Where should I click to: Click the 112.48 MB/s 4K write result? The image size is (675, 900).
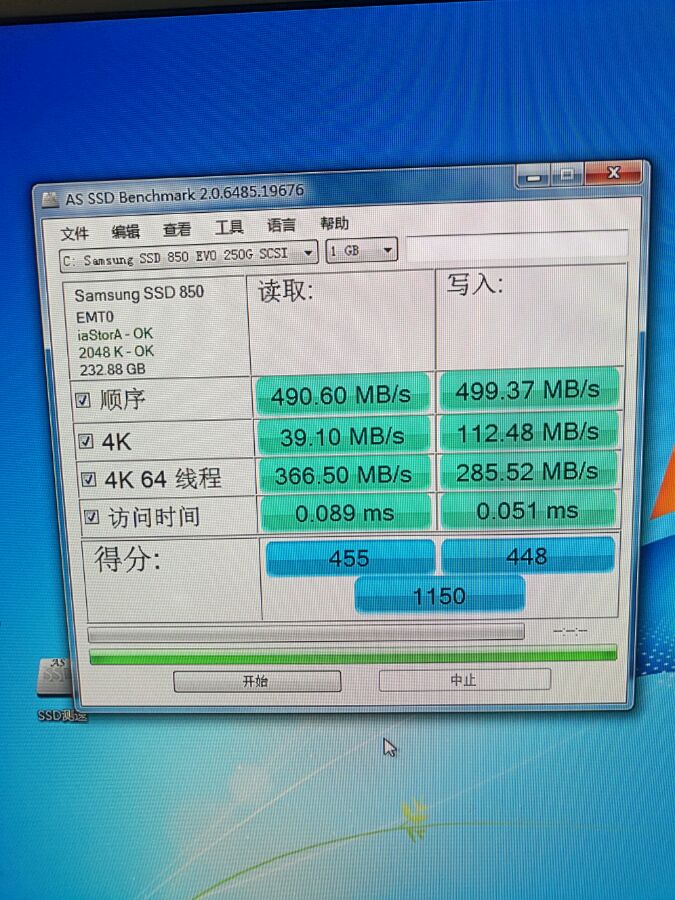(x=528, y=432)
